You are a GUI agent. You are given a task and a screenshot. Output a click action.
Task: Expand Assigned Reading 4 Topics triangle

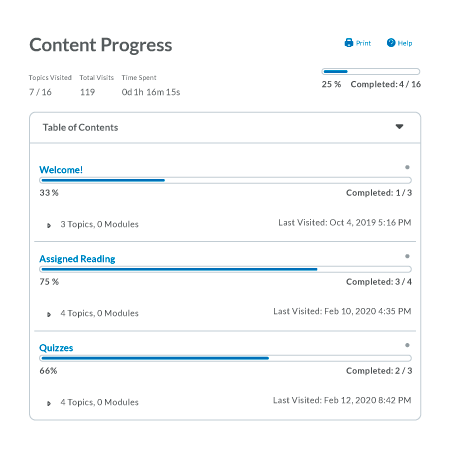(x=49, y=315)
